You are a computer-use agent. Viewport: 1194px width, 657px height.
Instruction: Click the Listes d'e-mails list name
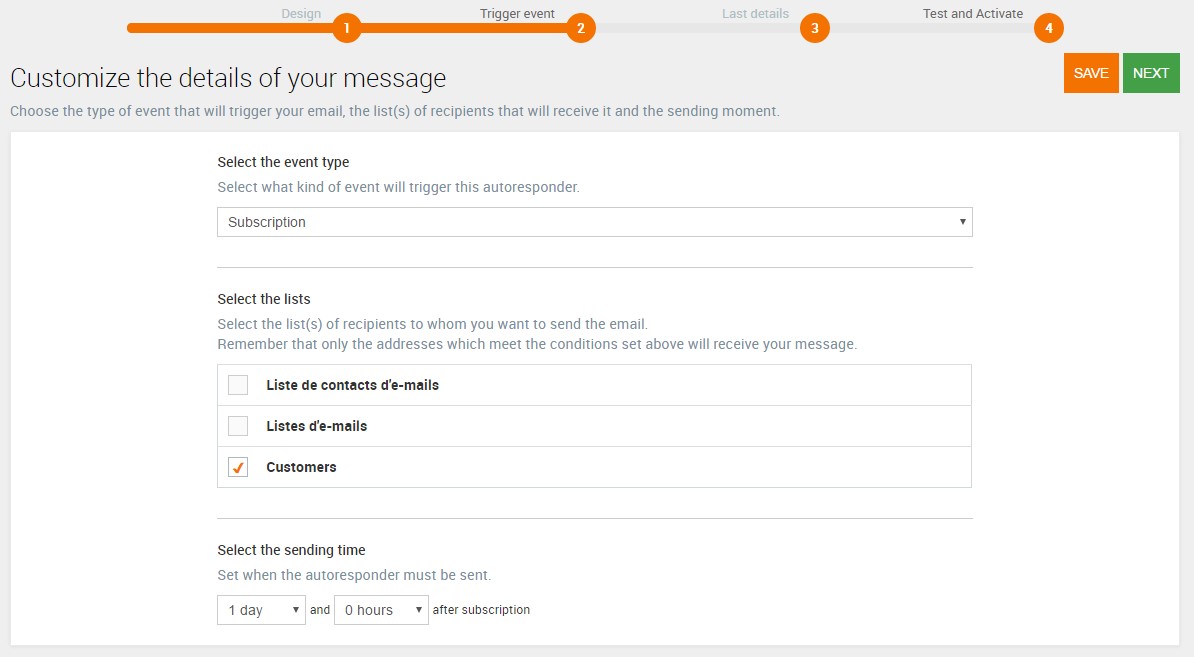317,426
